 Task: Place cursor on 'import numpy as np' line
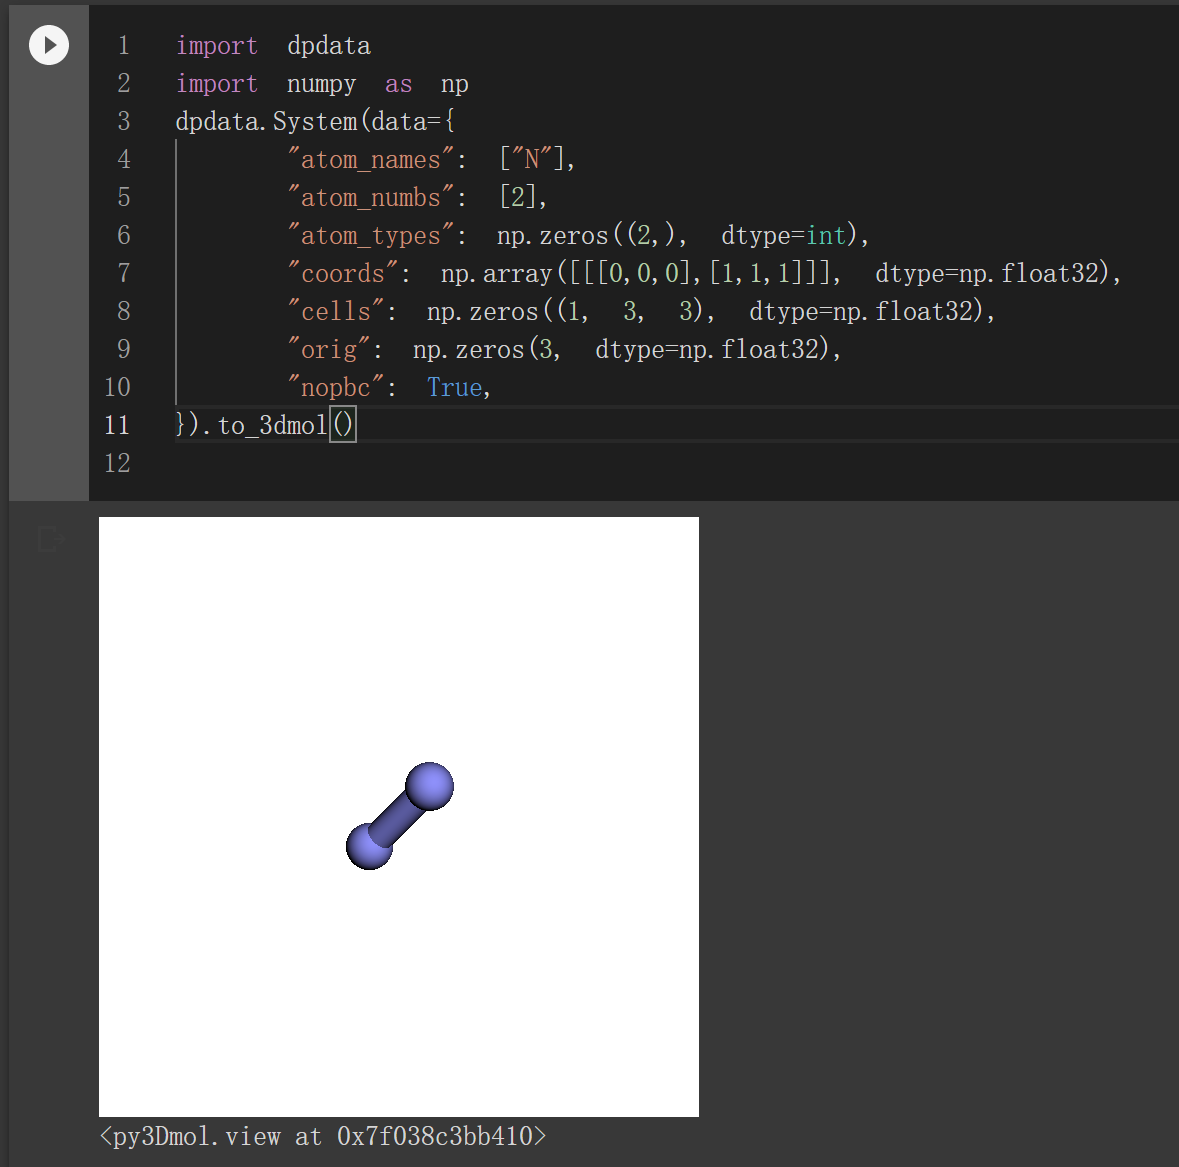[322, 83]
